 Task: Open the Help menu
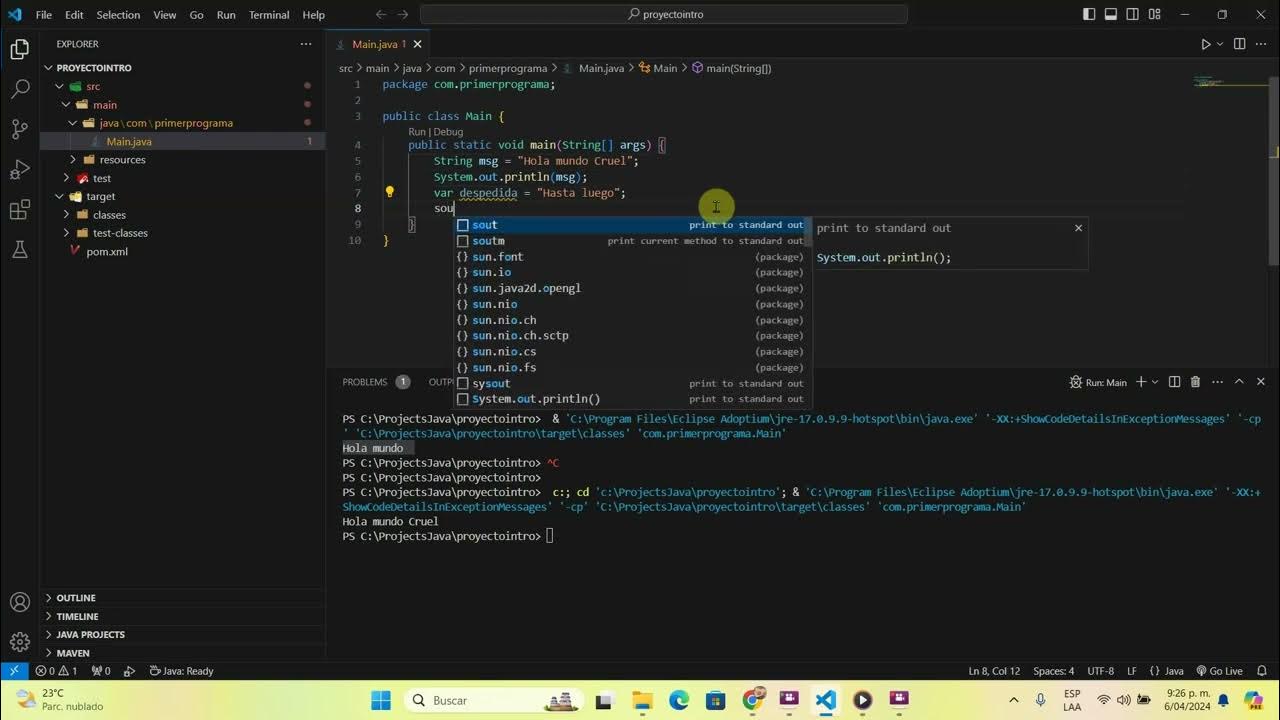click(x=314, y=15)
